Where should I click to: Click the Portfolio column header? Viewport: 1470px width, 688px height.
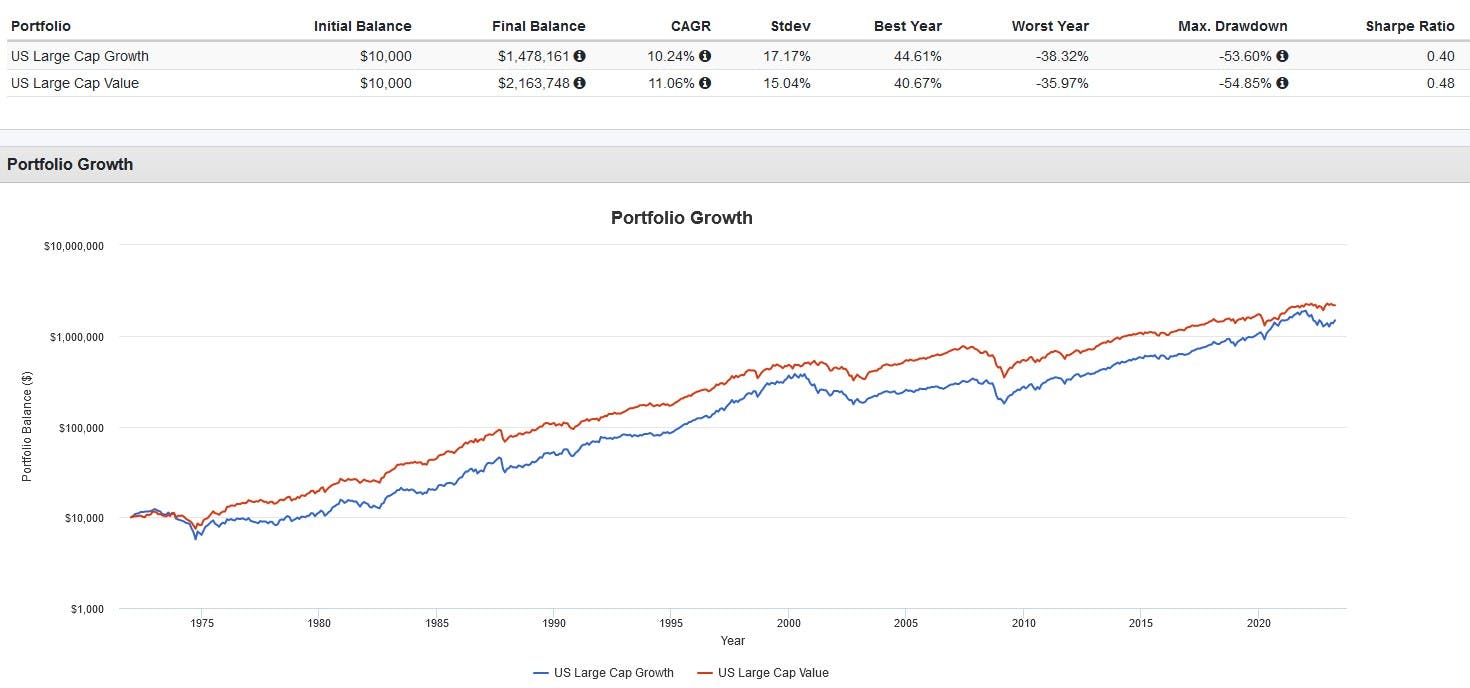click(x=41, y=26)
